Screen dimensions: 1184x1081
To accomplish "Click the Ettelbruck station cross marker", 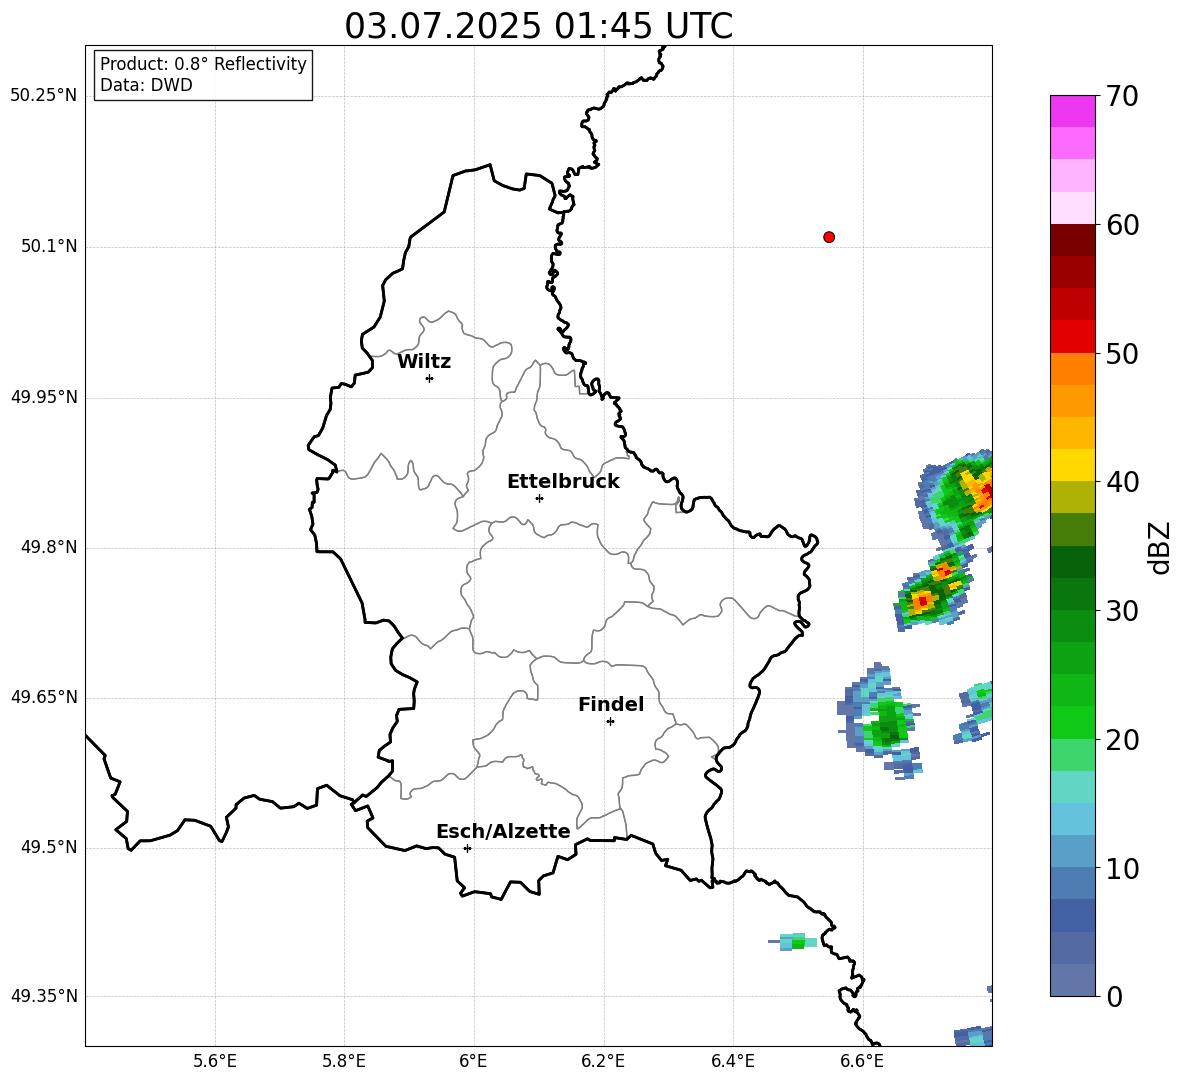I will pos(539,498).
